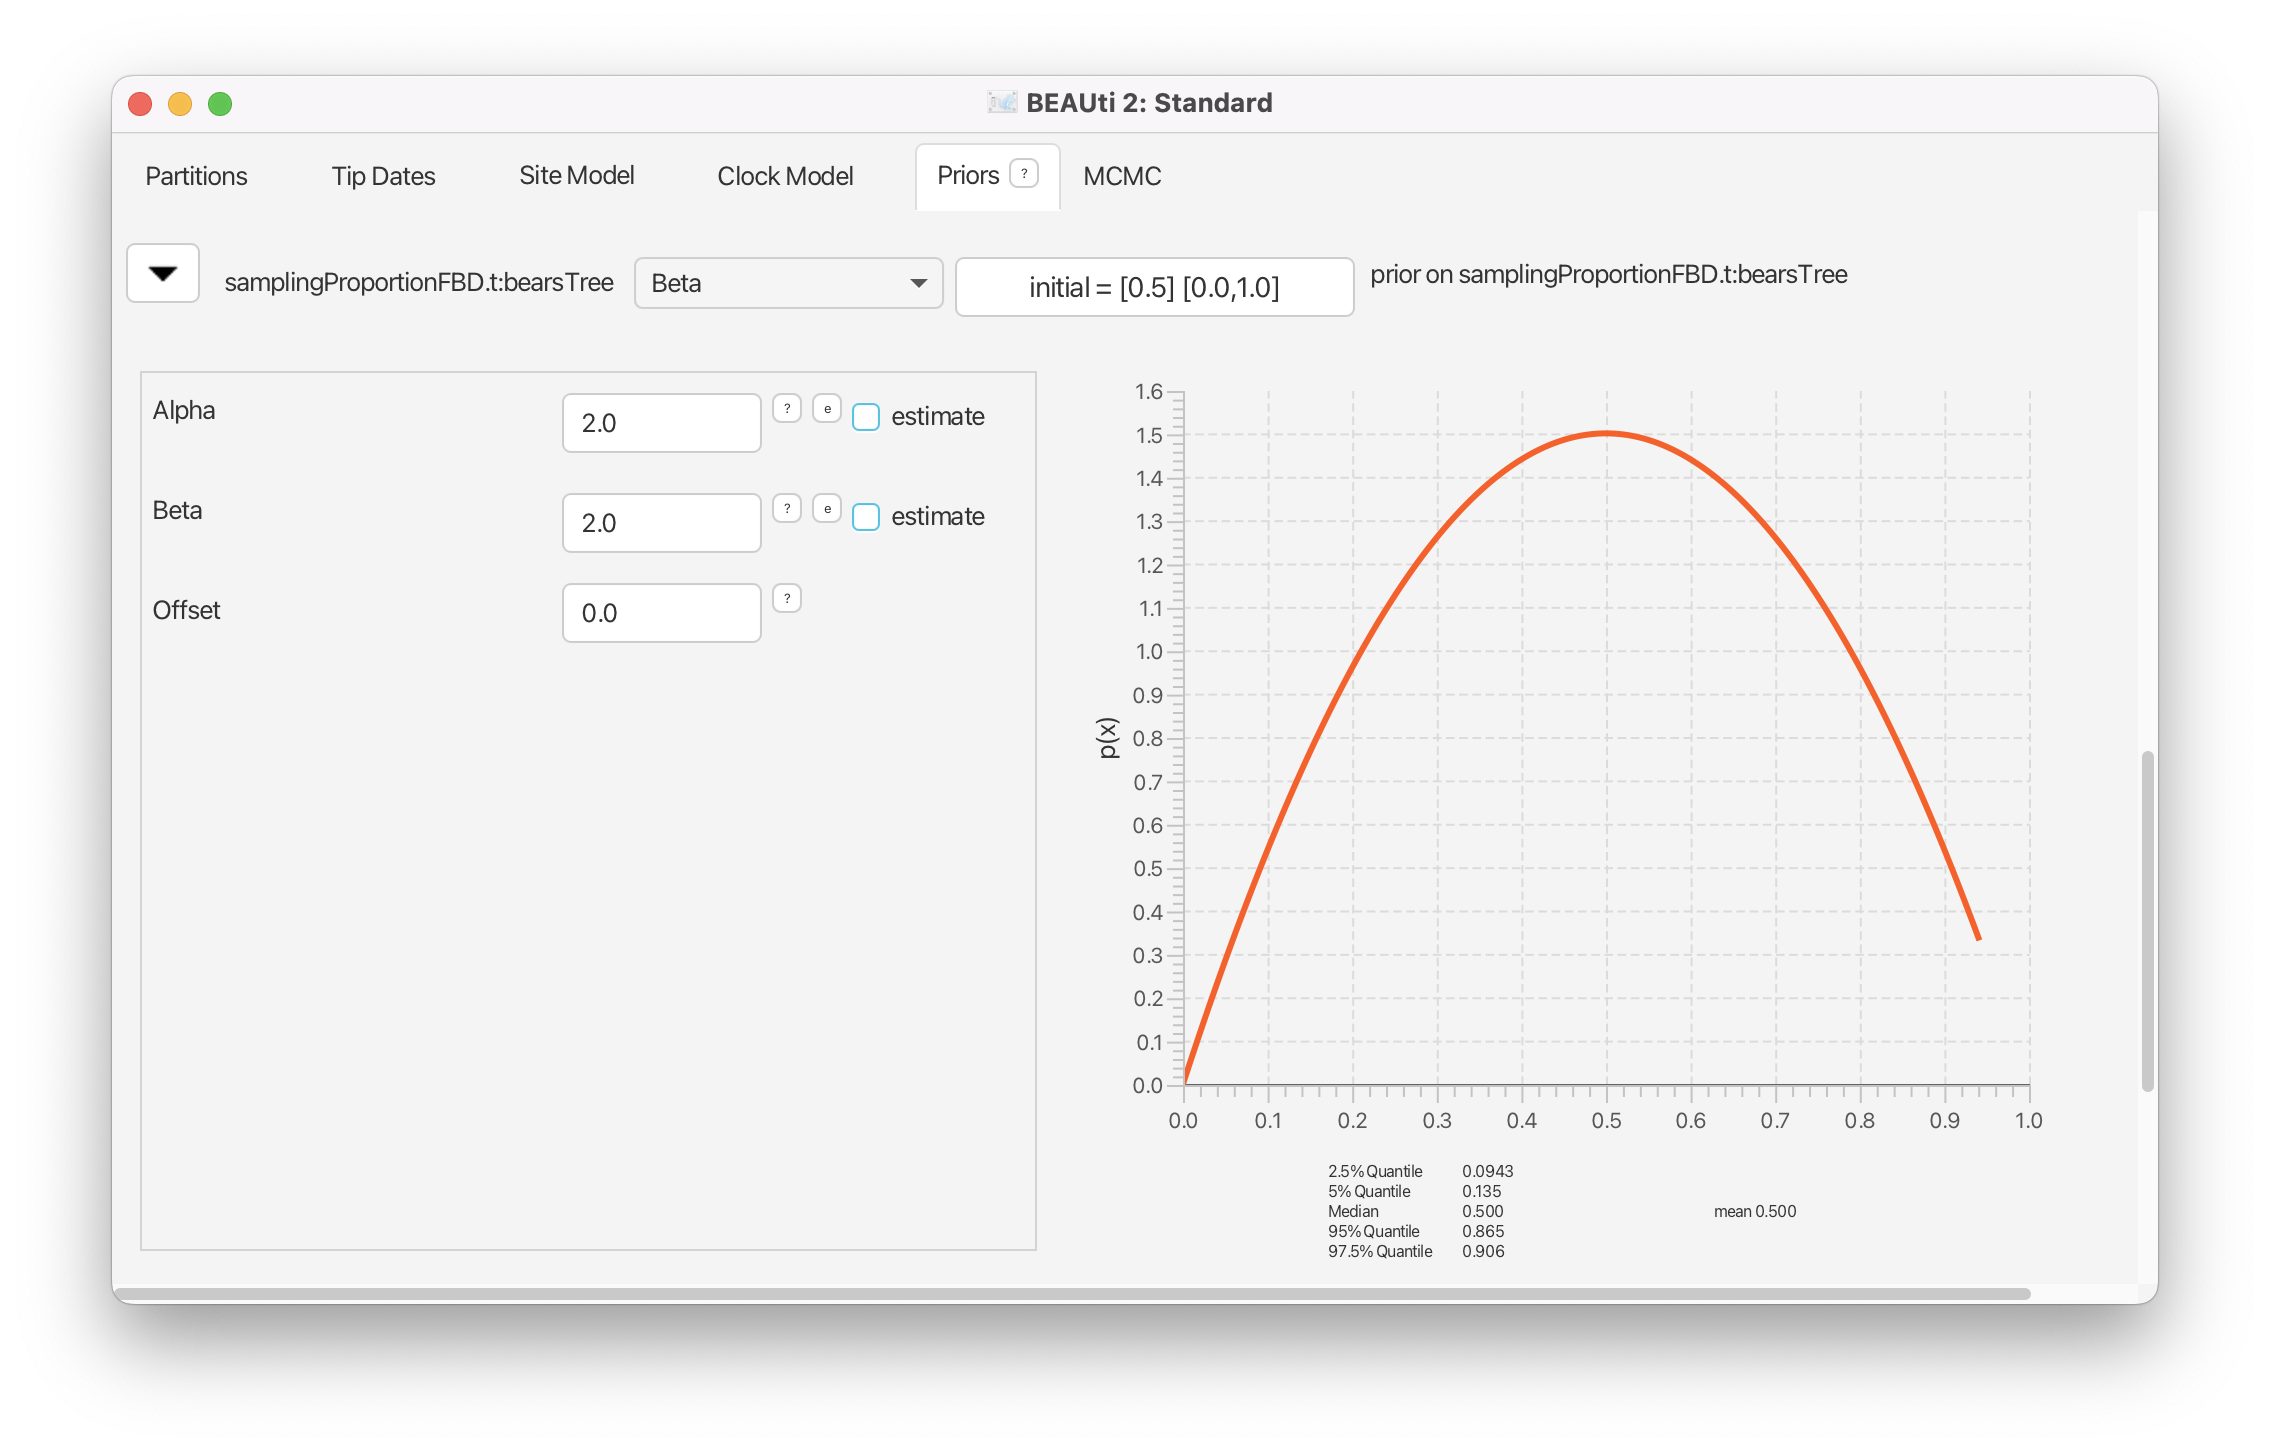Image resolution: width=2270 pixels, height=1452 pixels.
Task: Open the Beta distribution dropdown
Action: coord(788,284)
